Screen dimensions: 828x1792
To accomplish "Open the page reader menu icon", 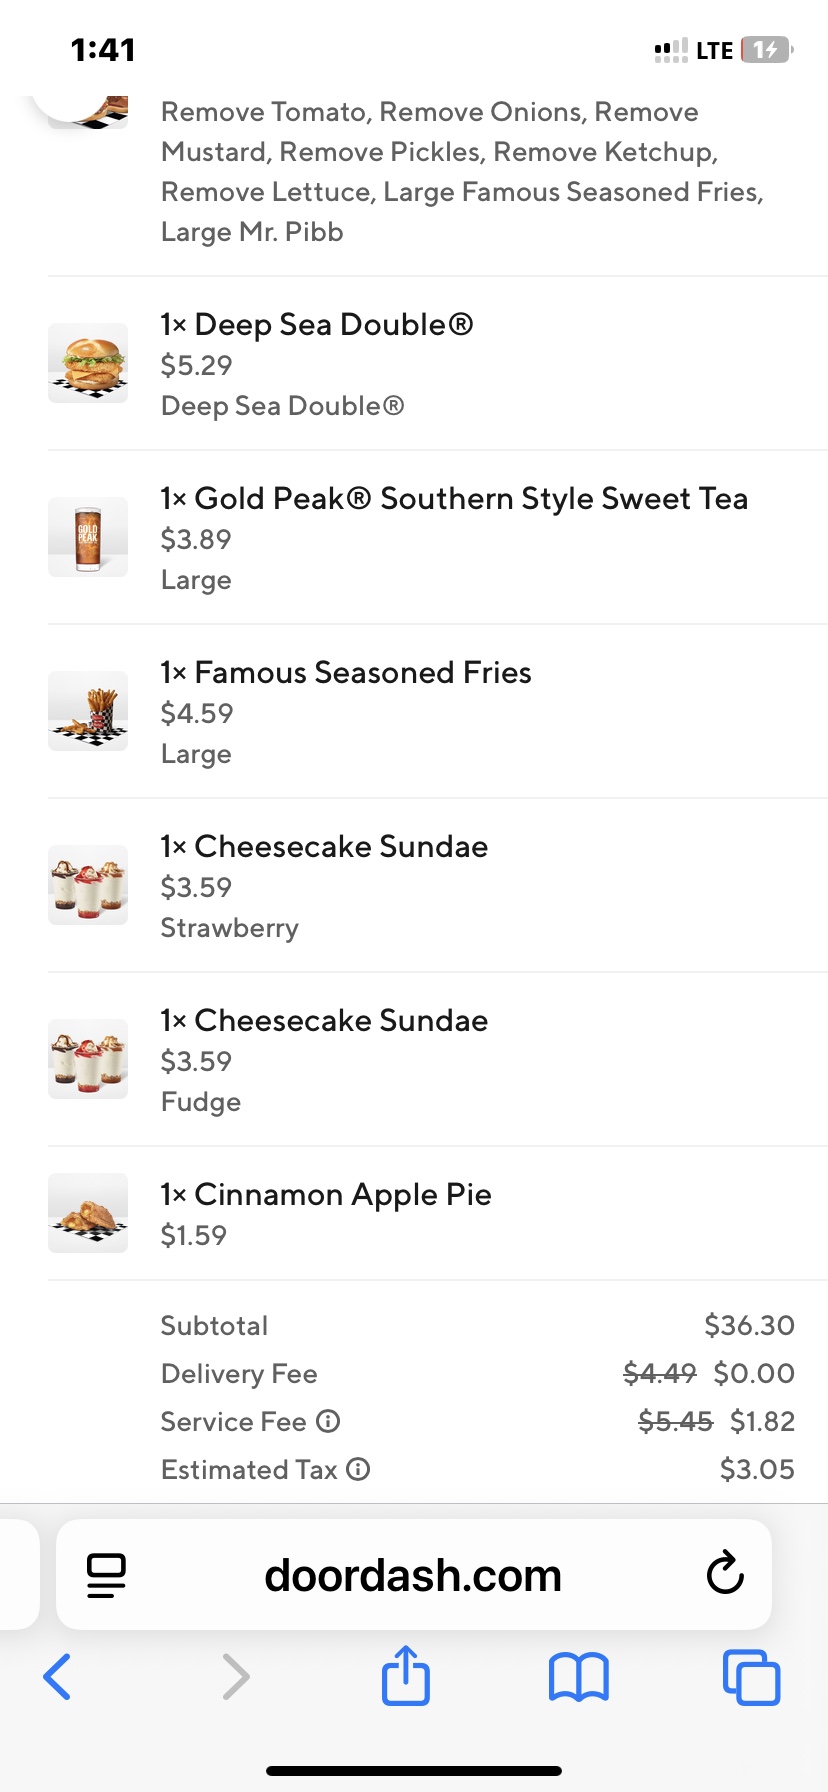I will click(106, 1575).
